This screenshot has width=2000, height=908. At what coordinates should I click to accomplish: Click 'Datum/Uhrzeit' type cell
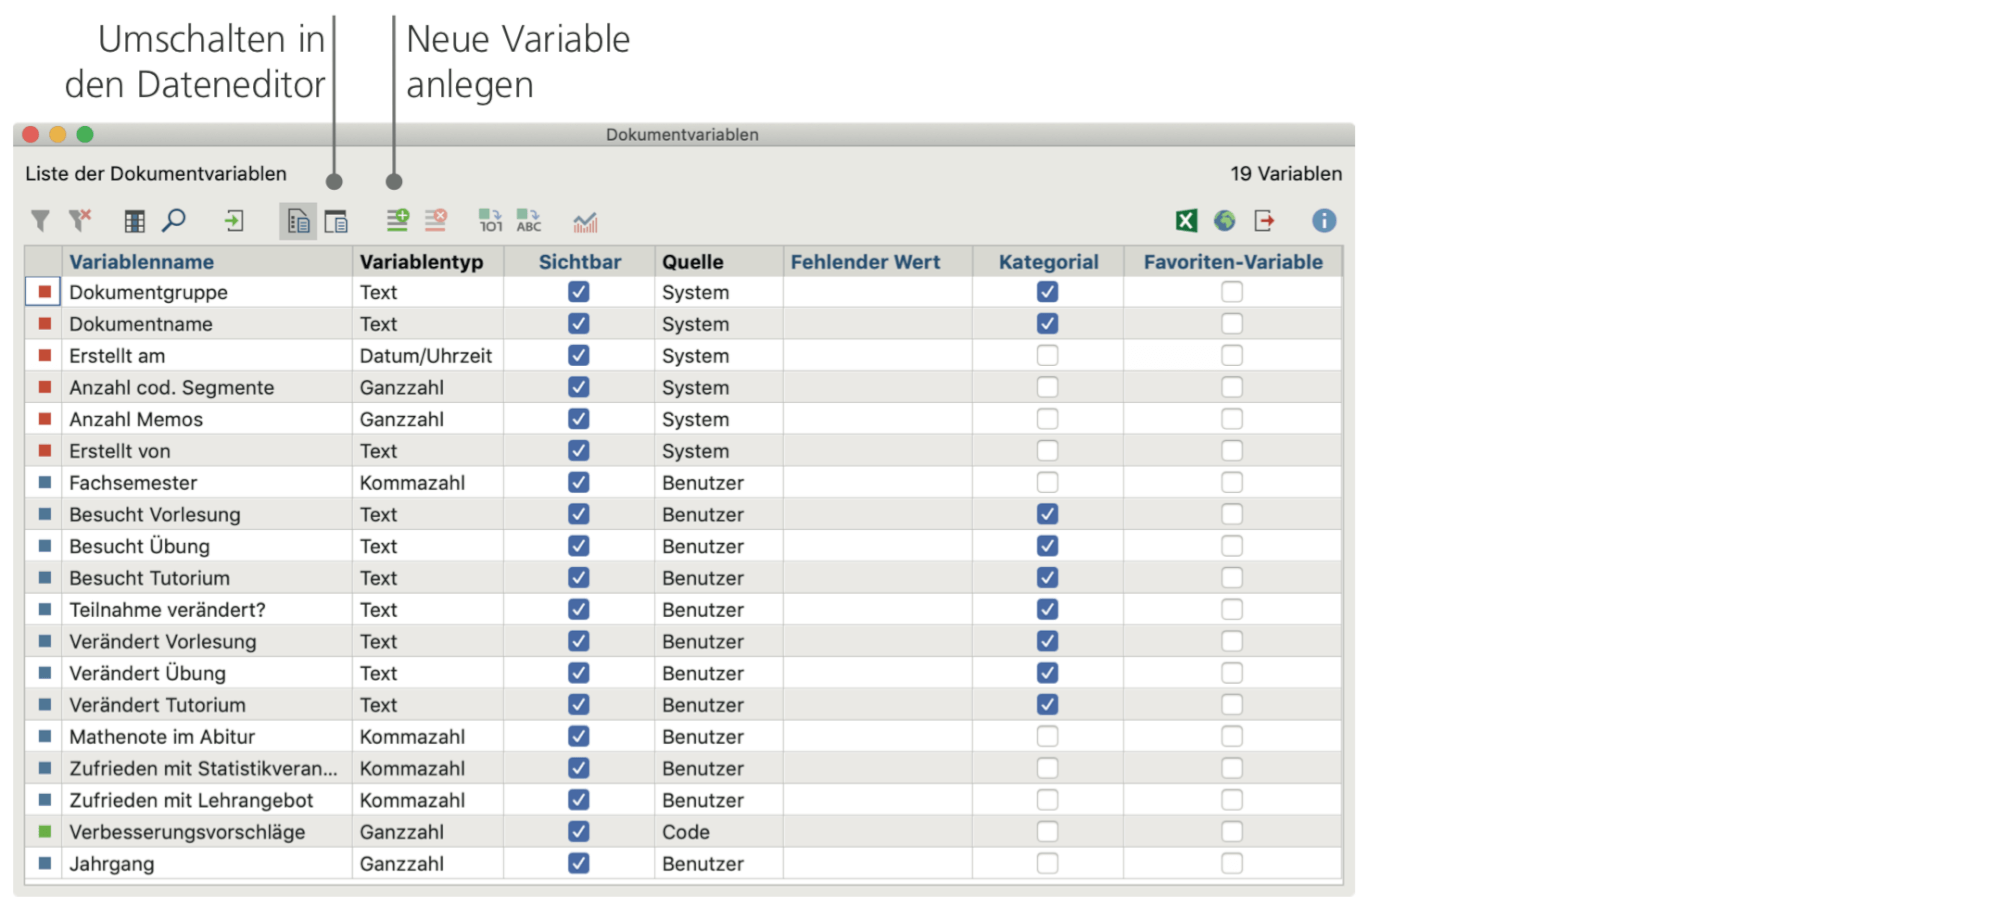point(426,356)
